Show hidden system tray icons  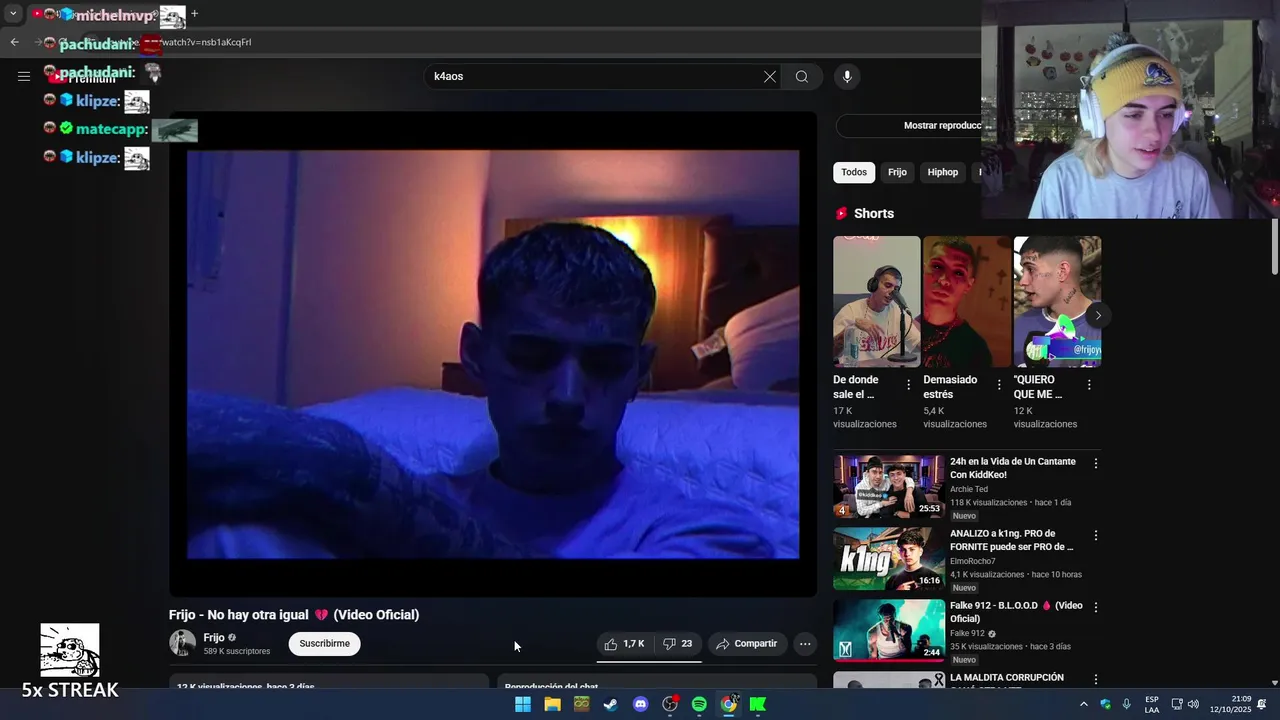[1084, 704]
